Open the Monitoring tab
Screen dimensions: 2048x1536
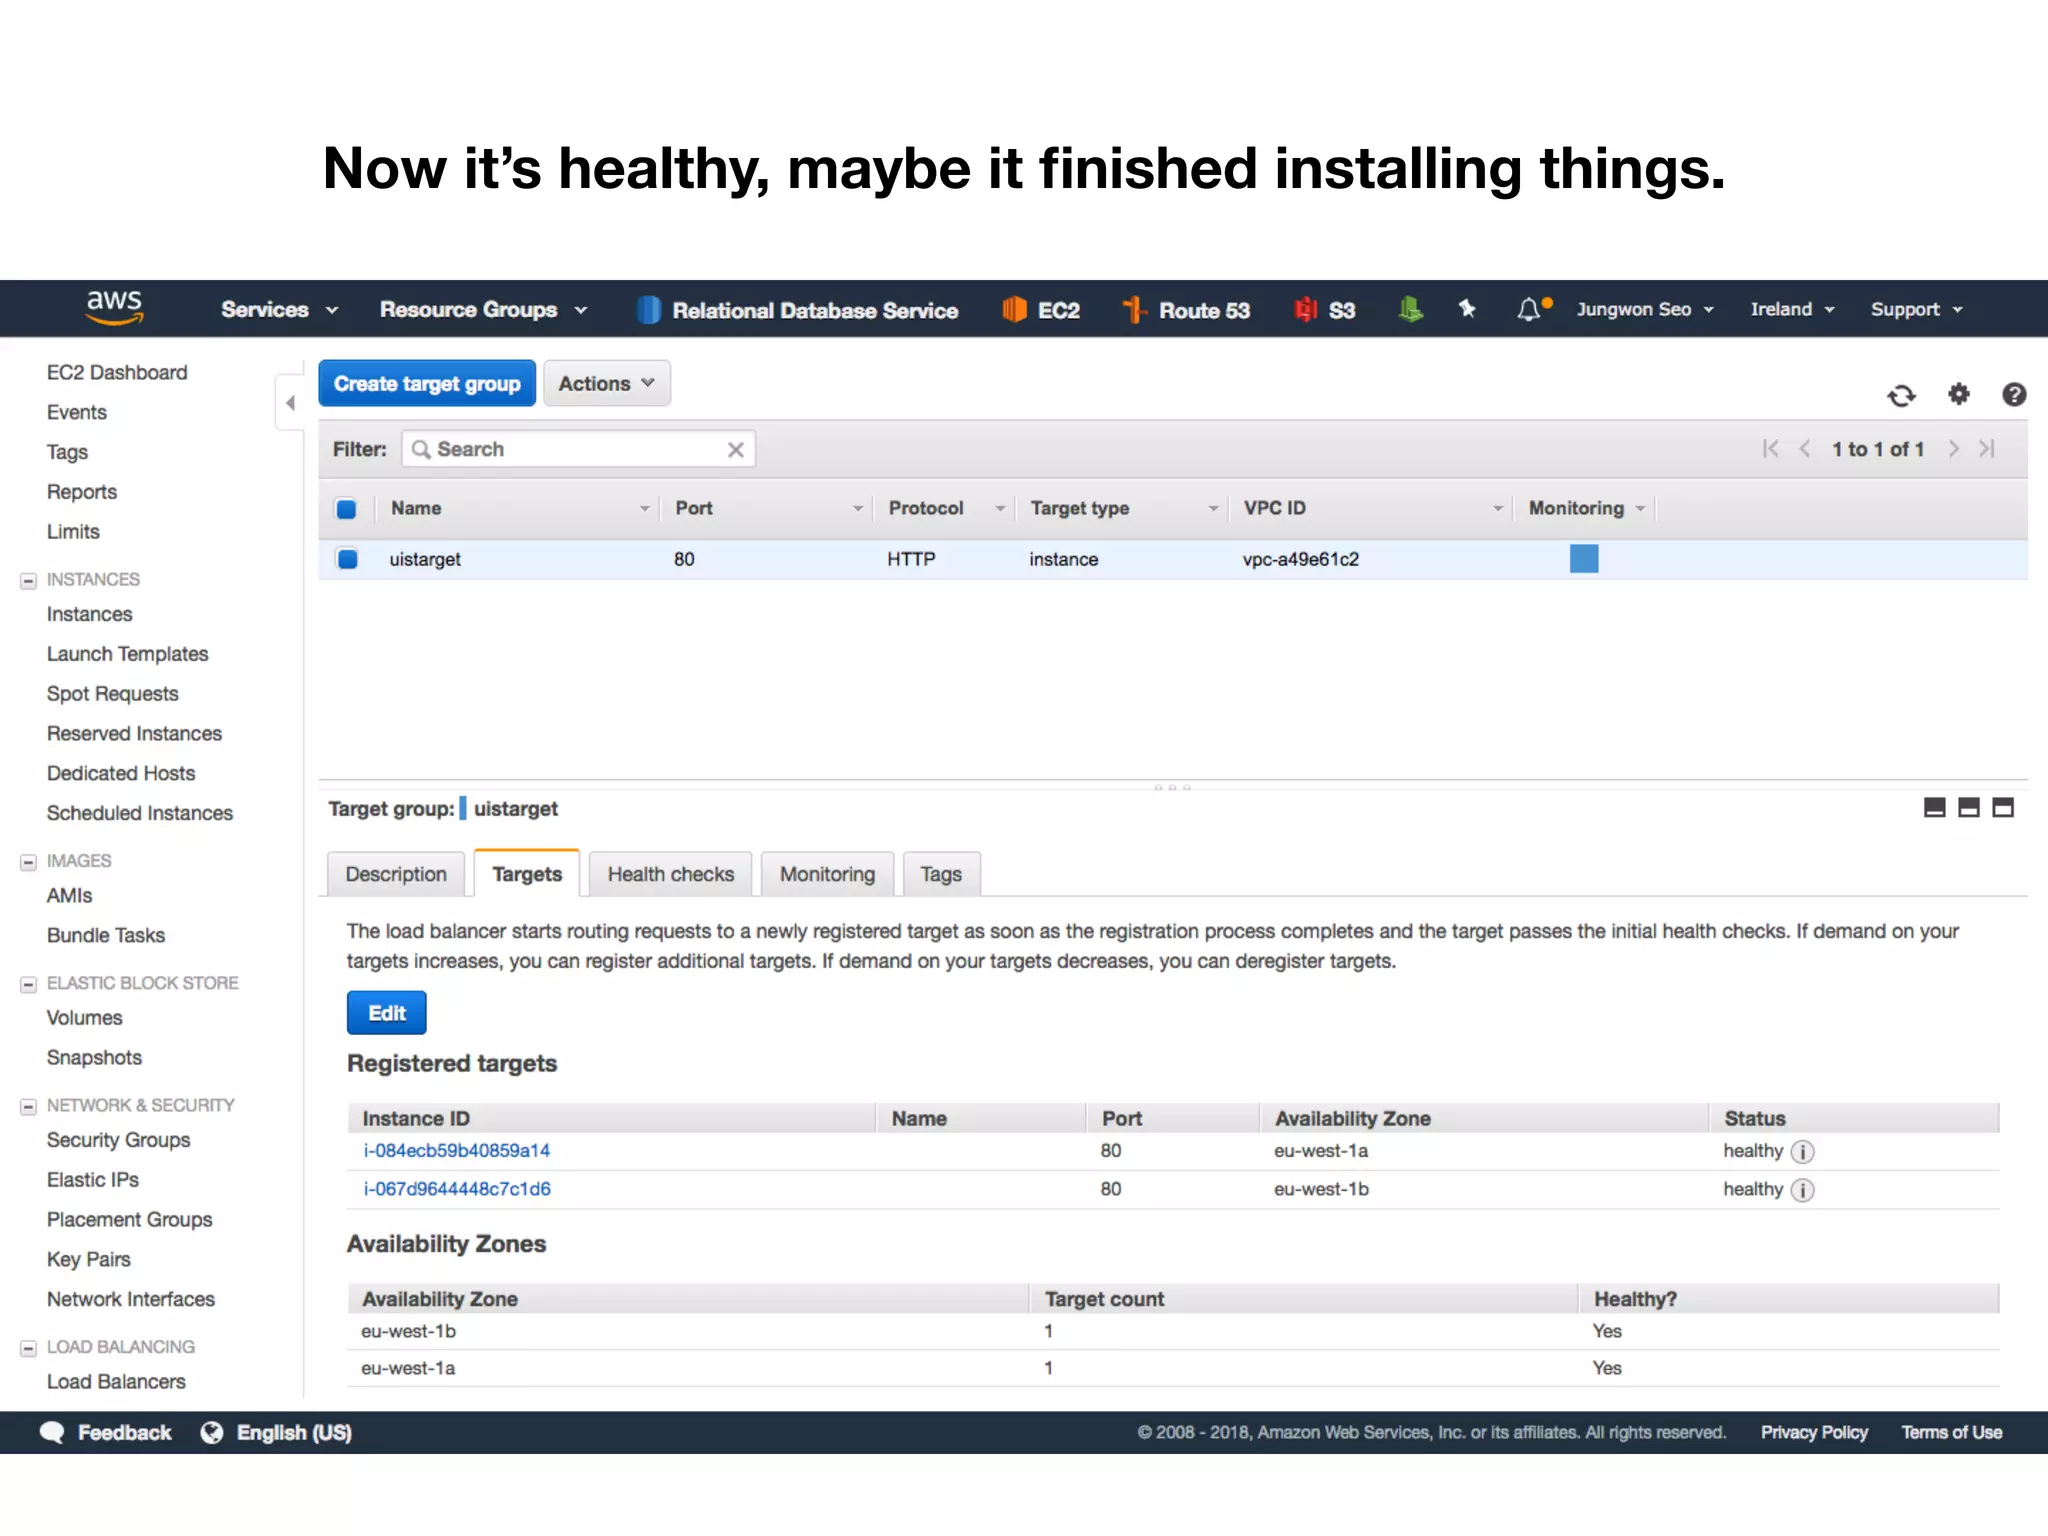827,875
